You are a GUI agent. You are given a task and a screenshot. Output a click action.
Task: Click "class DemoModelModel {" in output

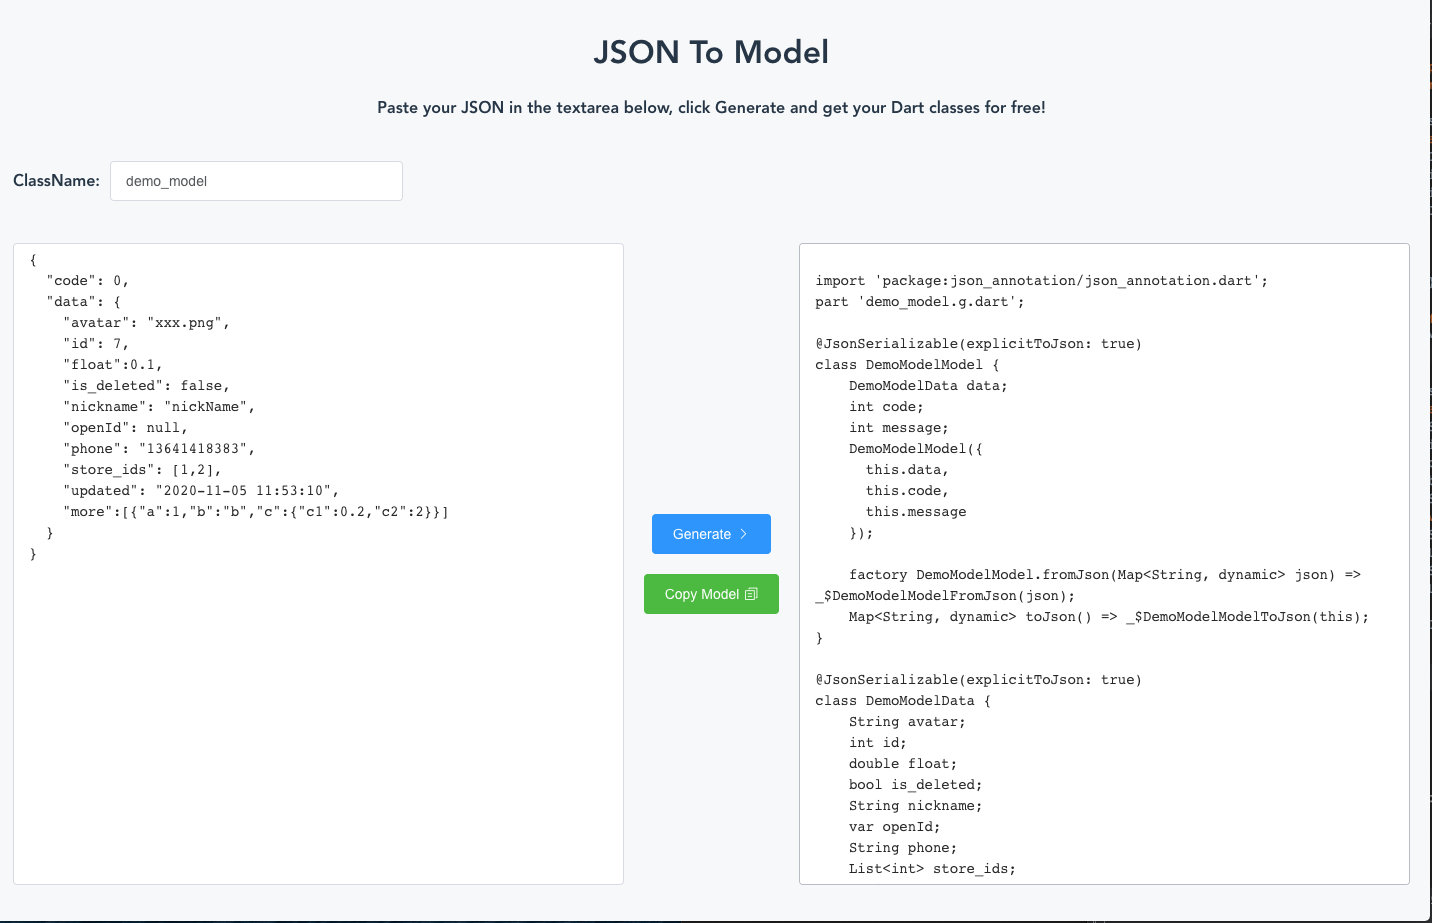[x=907, y=365]
